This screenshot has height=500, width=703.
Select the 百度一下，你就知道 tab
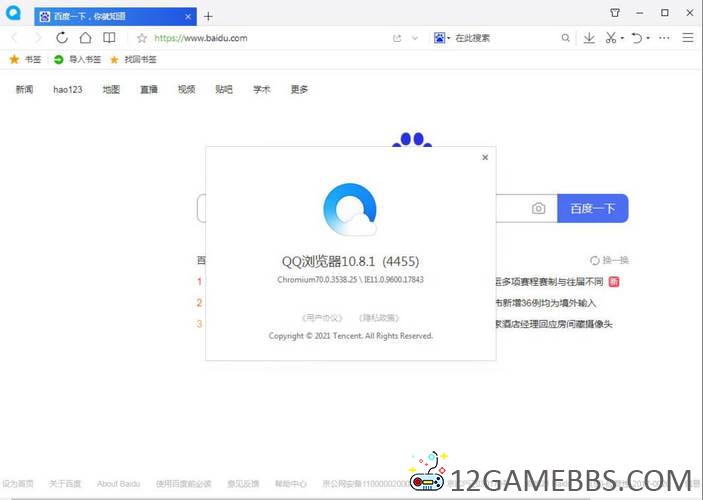coord(115,17)
